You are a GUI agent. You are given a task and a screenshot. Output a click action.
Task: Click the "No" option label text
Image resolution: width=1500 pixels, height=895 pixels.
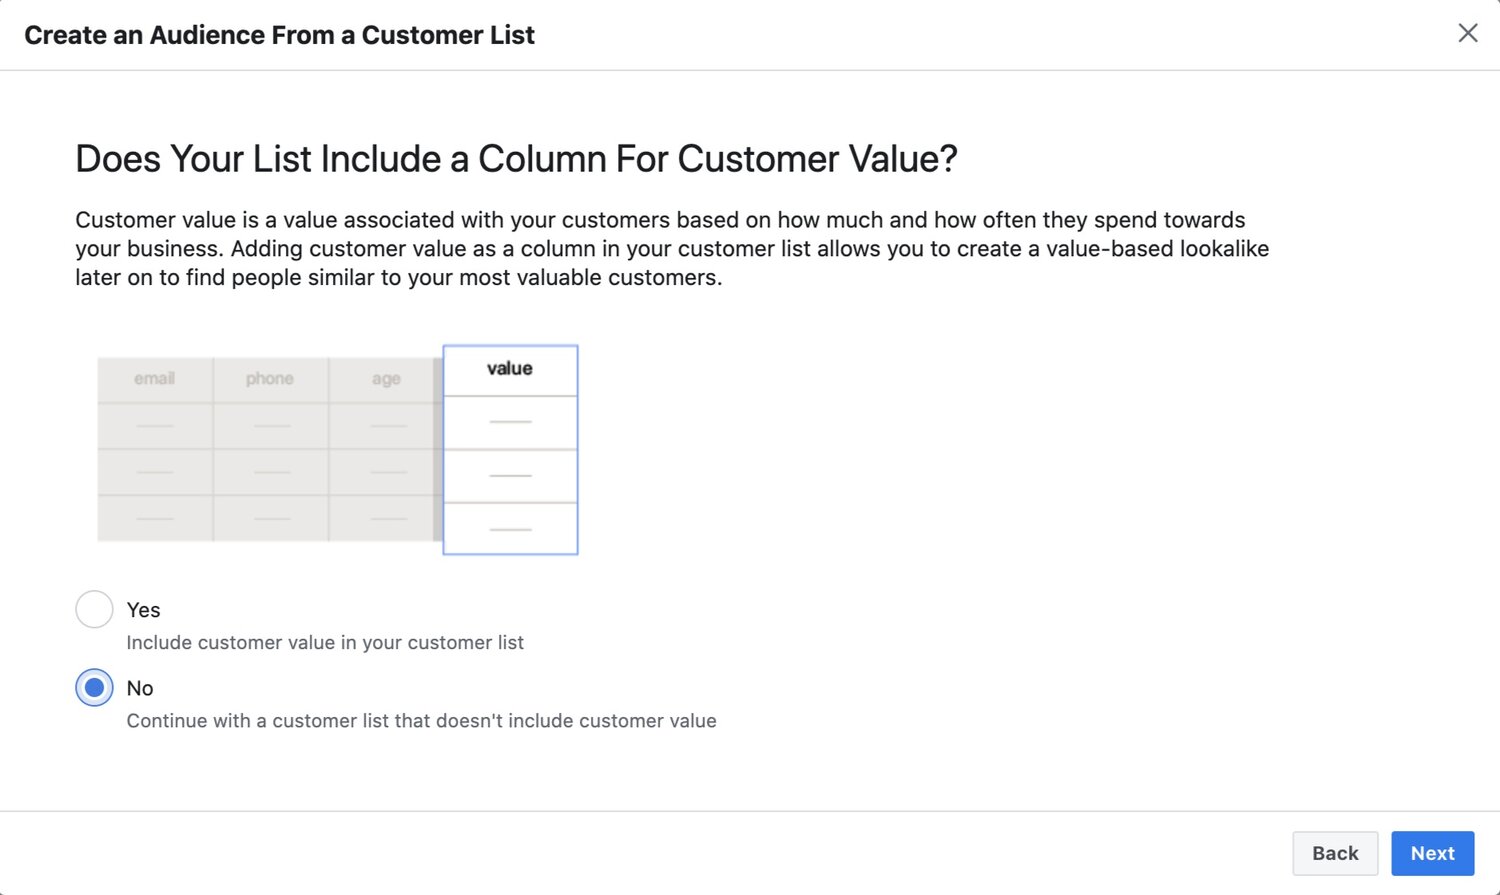coord(140,688)
